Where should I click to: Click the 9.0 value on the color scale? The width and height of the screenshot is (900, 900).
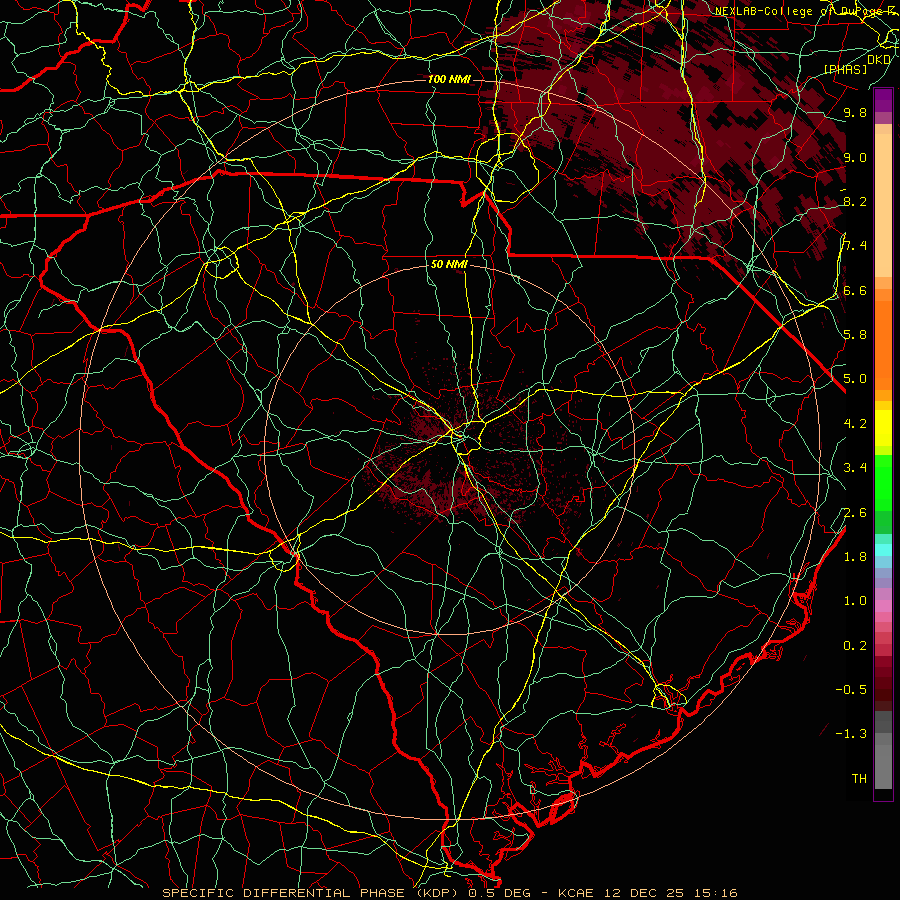[855, 158]
